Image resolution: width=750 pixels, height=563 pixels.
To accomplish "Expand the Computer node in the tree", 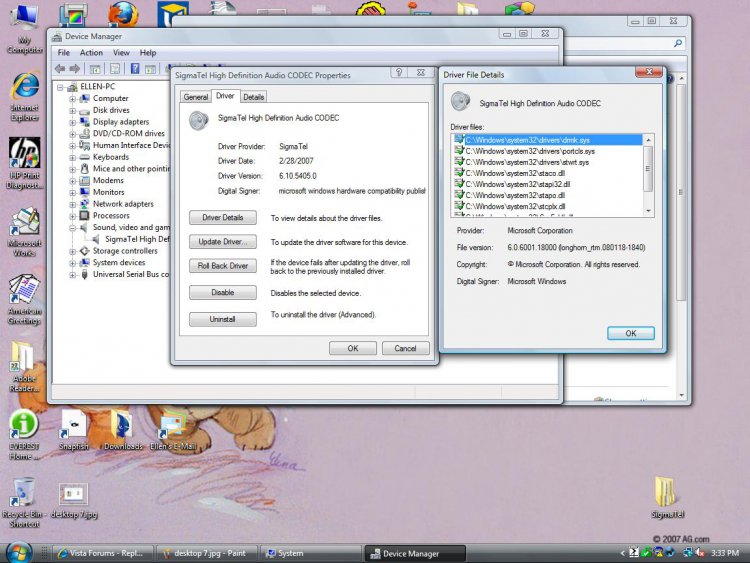I will (x=72, y=99).
